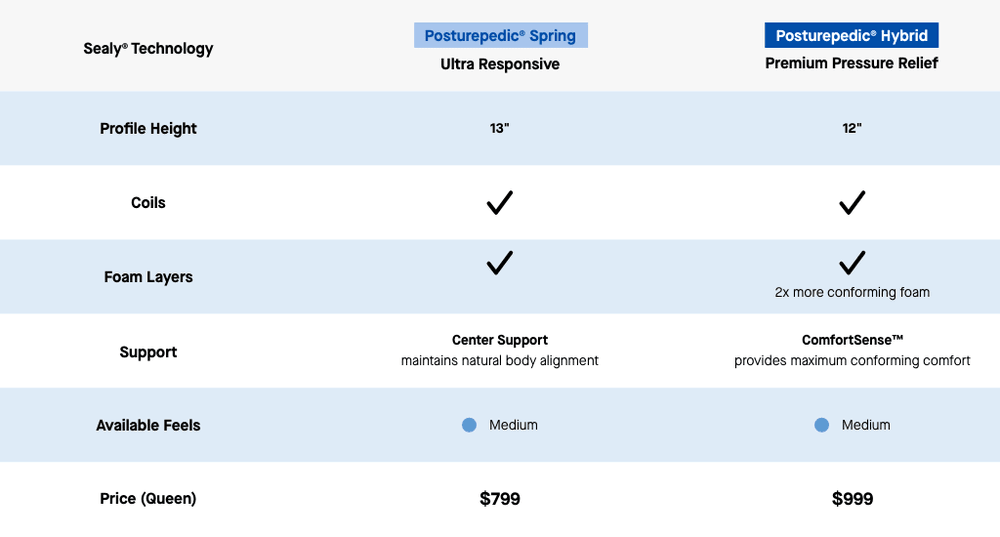Click the Foam Layers checkmark for Hybrid
Viewport: 1000px width, 537px height.
(852, 263)
